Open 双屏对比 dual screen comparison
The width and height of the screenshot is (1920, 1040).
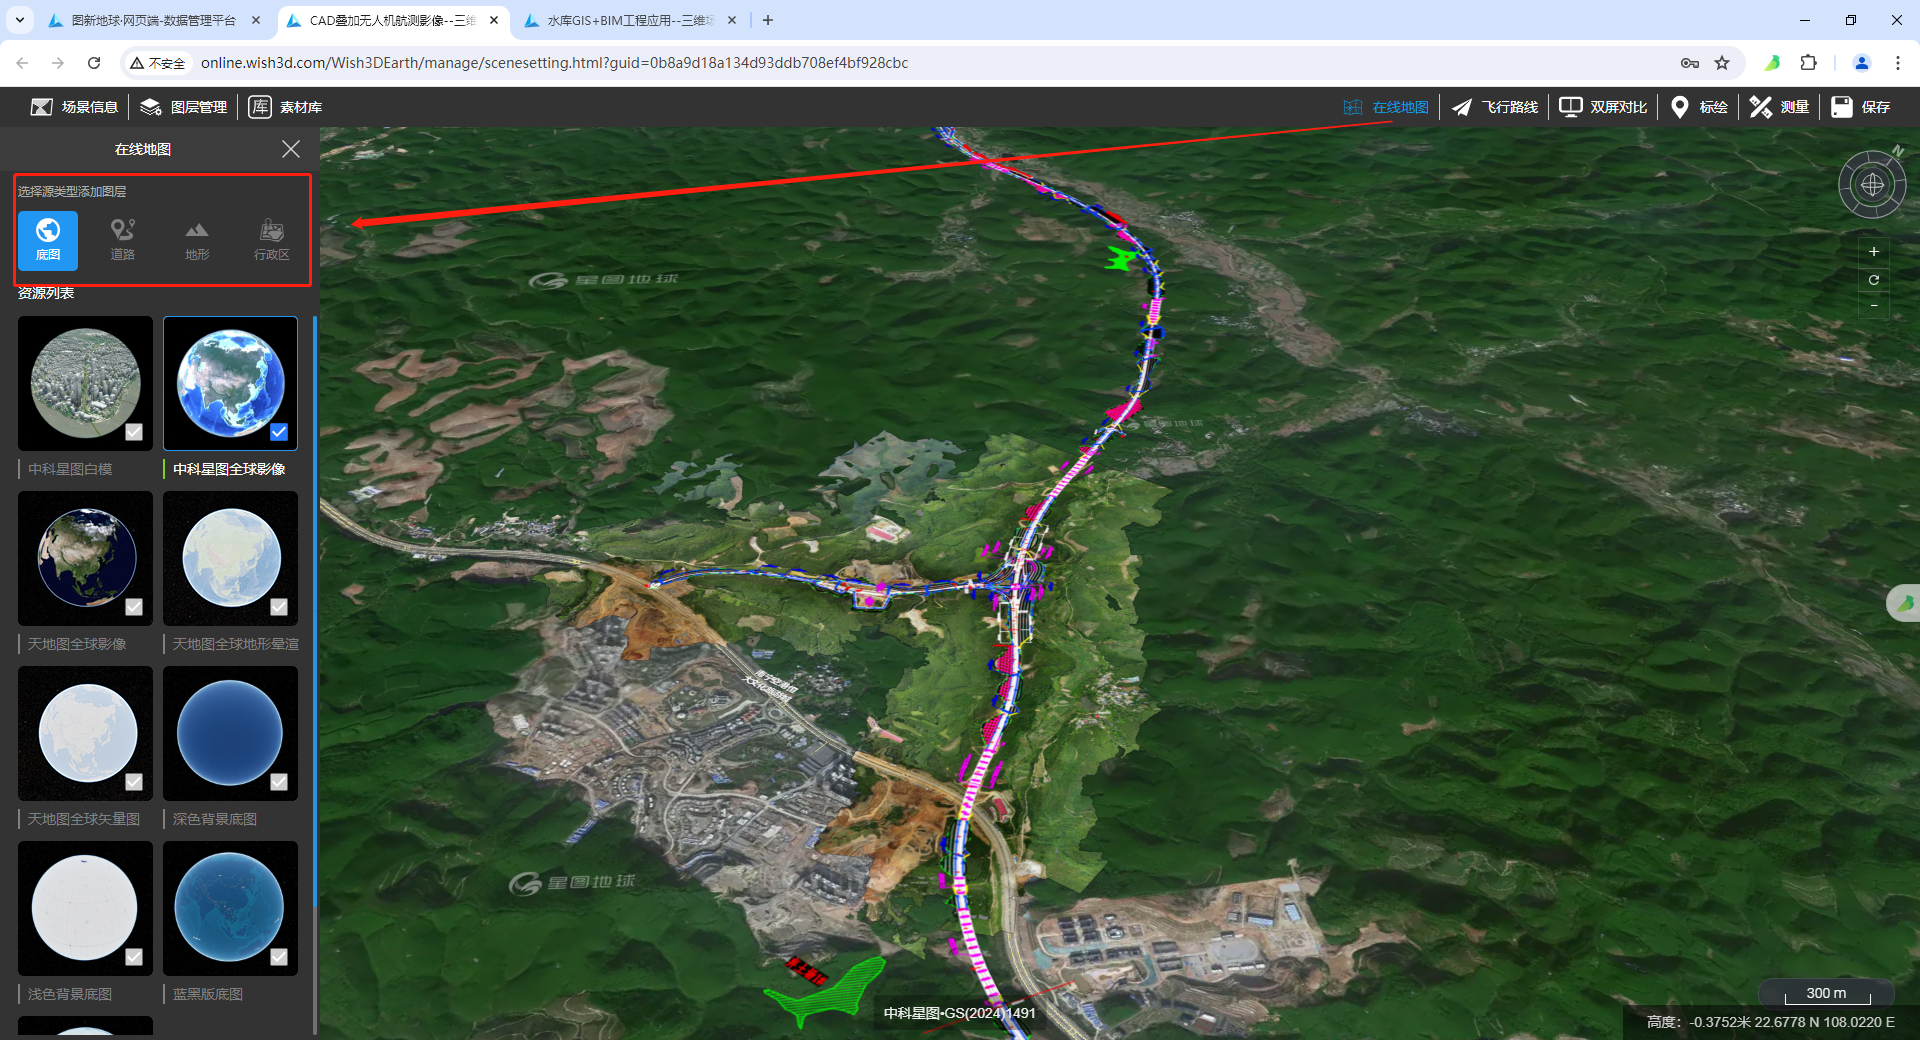1603,107
